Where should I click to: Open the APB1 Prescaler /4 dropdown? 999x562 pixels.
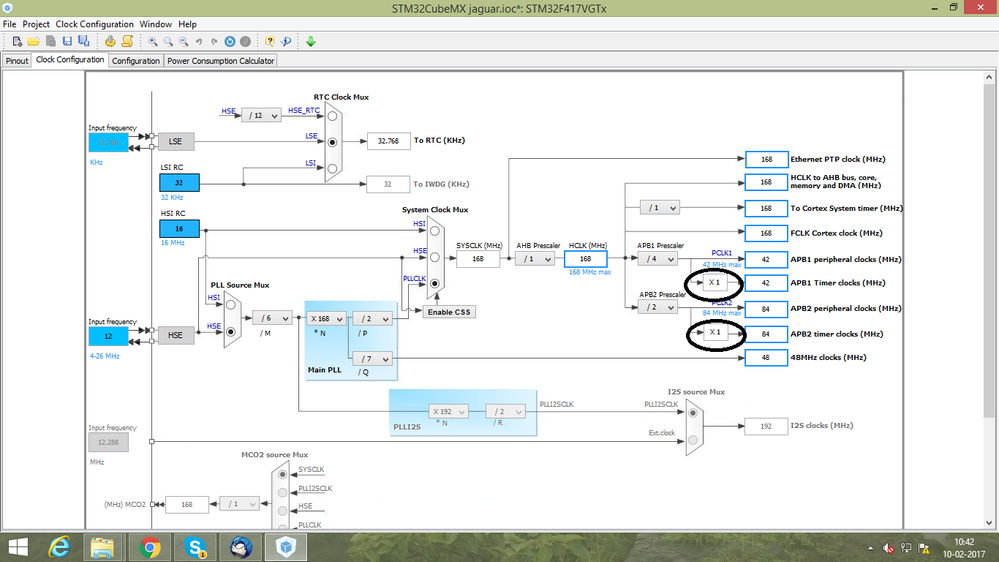click(658, 259)
